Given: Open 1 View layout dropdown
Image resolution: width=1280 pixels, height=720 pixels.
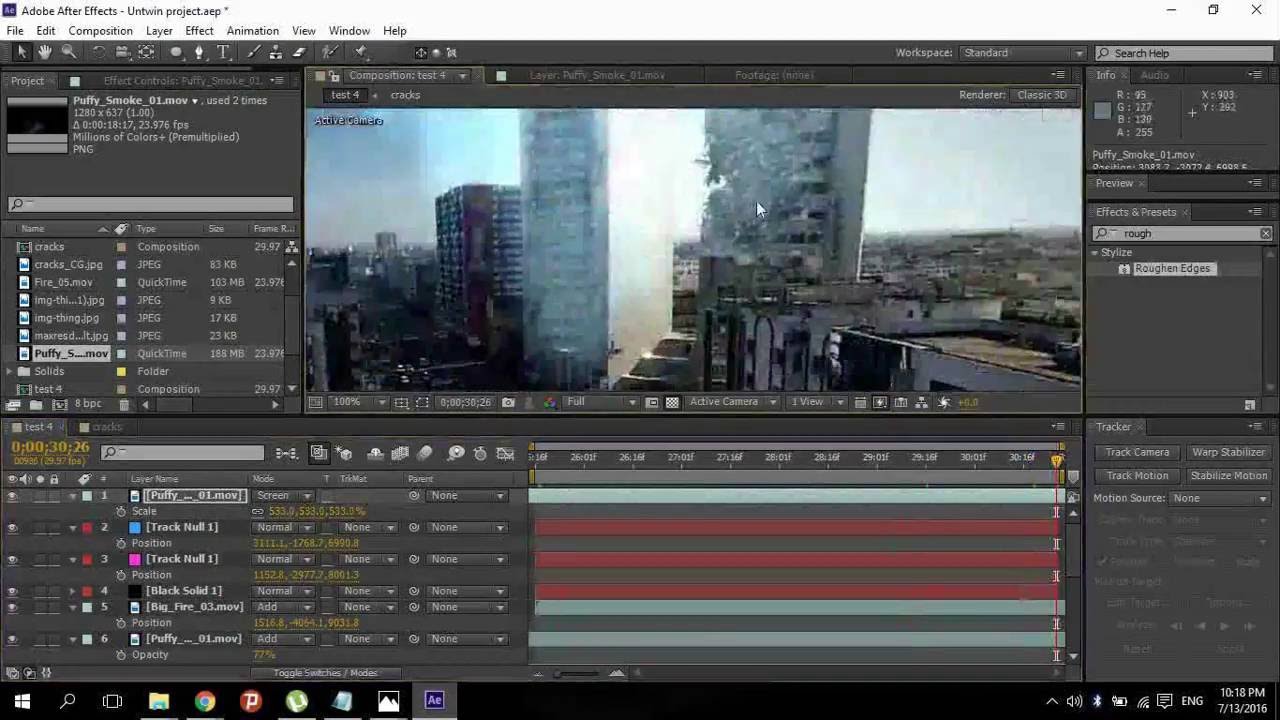Looking at the screenshot, I should coord(817,402).
